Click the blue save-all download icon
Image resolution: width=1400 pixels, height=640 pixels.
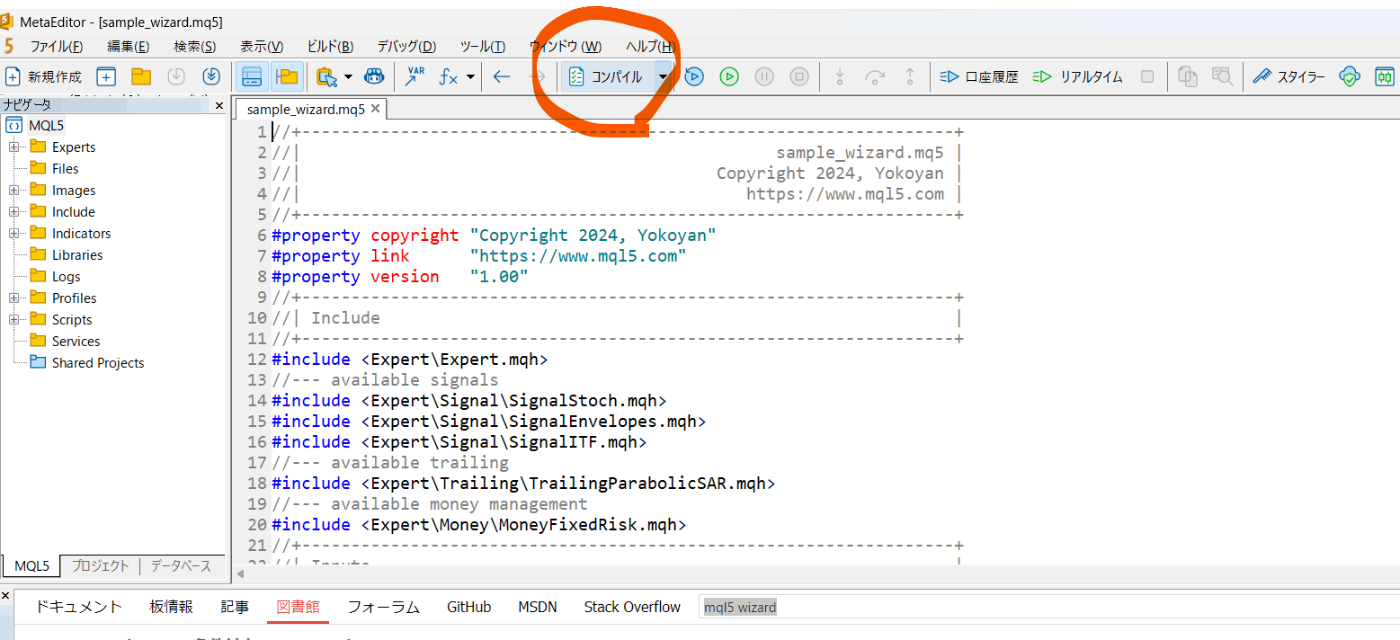tap(211, 76)
